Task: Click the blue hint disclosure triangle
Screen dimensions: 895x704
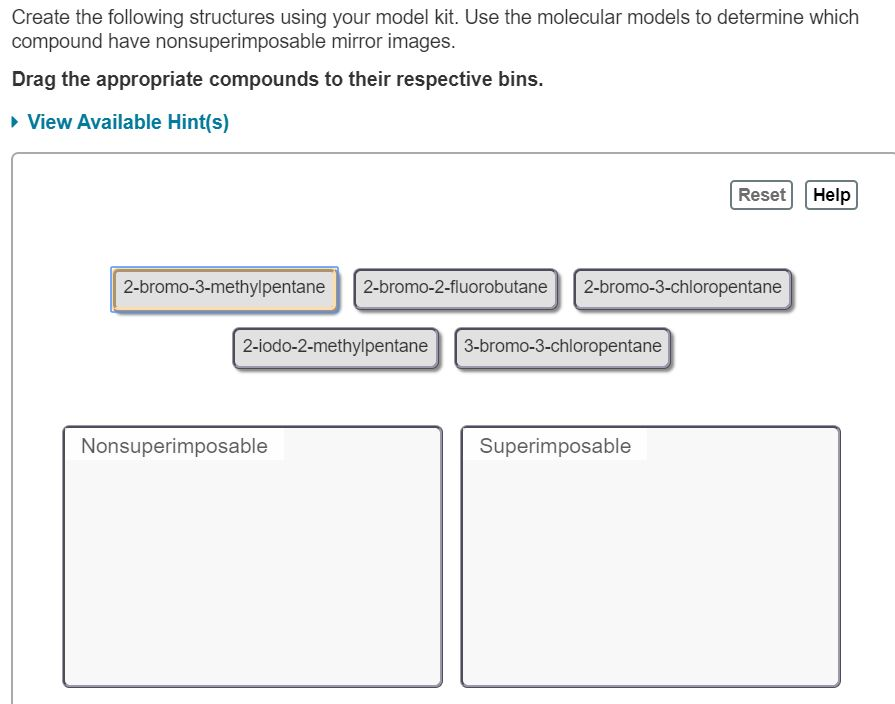Action: click(13, 121)
